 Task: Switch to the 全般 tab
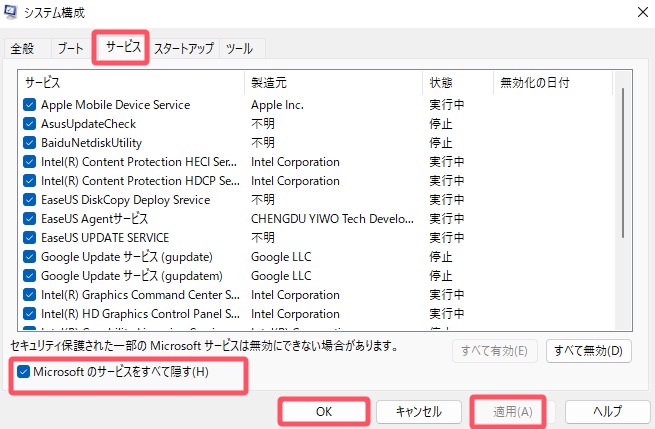click(x=22, y=48)
